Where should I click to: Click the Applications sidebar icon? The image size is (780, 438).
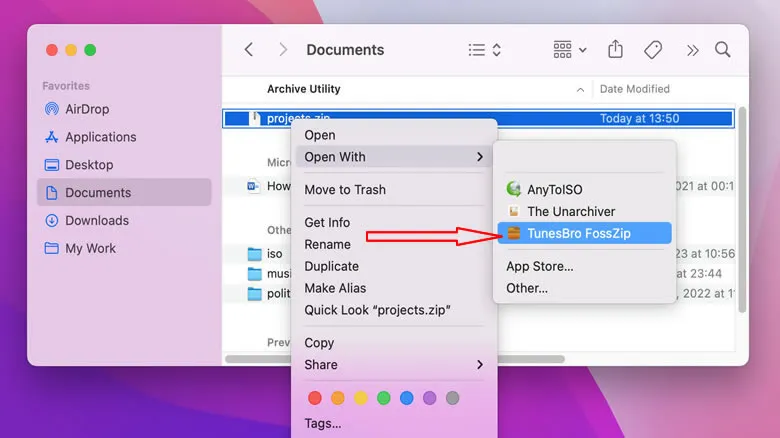pyautogui.click(x=52, y=137)
